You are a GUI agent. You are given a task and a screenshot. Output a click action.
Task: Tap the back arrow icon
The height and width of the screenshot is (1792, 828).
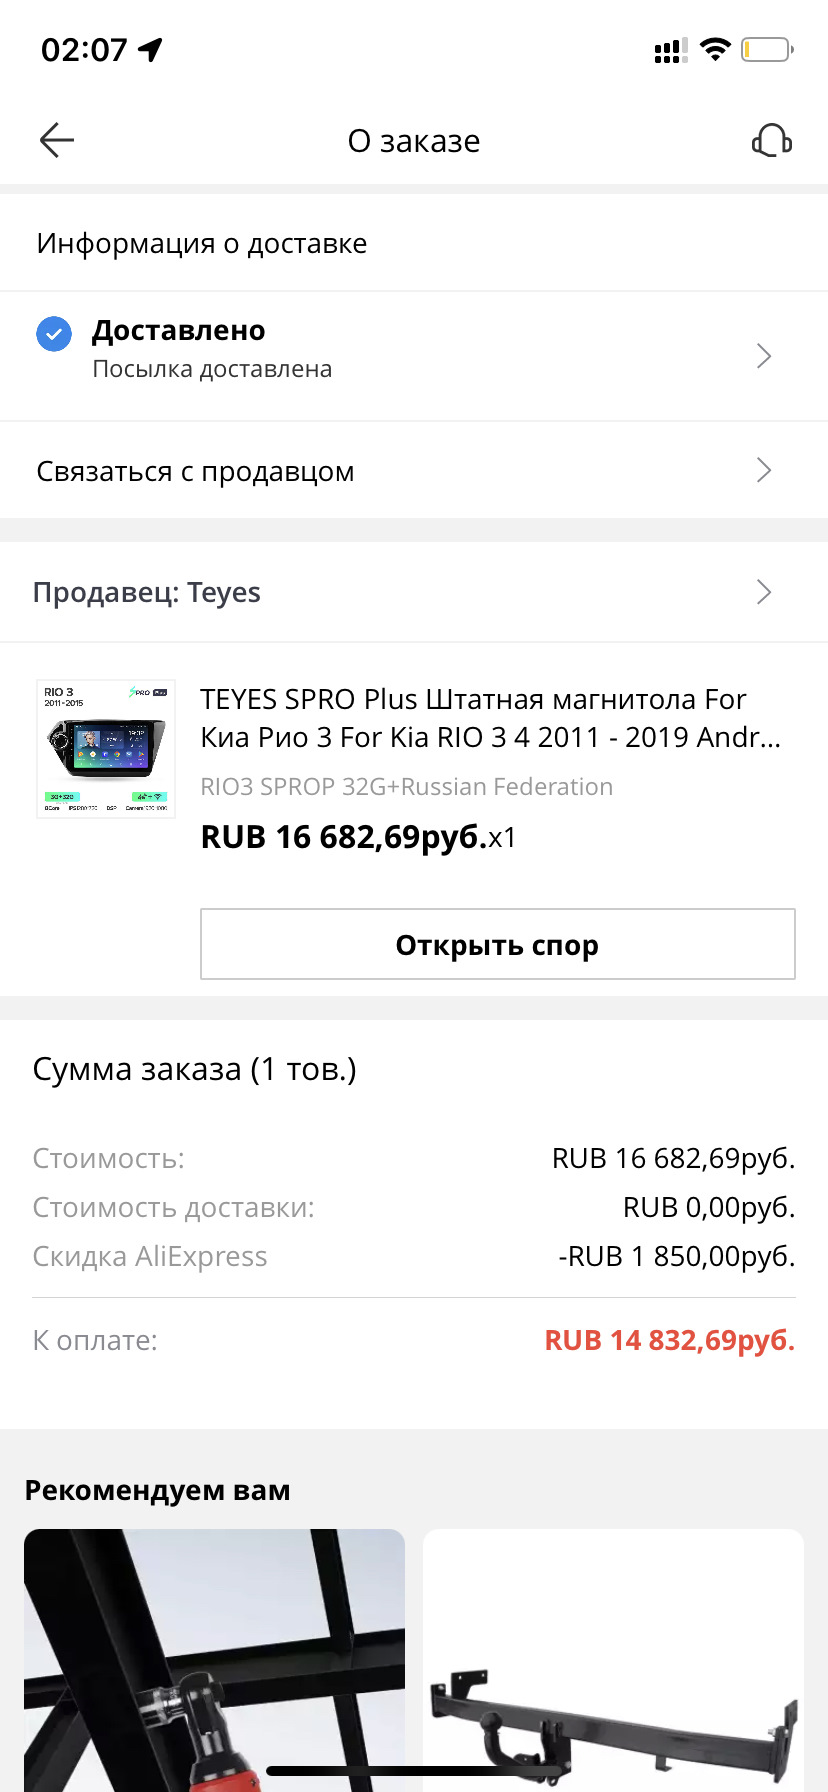[x=57, y=141]
